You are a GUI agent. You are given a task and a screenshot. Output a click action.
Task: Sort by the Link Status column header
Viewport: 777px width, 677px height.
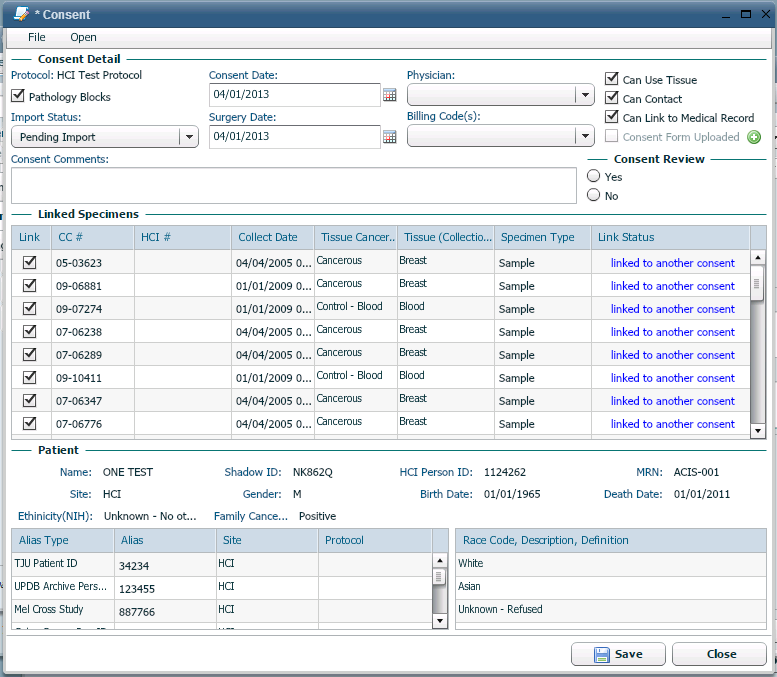pos(670,237)
